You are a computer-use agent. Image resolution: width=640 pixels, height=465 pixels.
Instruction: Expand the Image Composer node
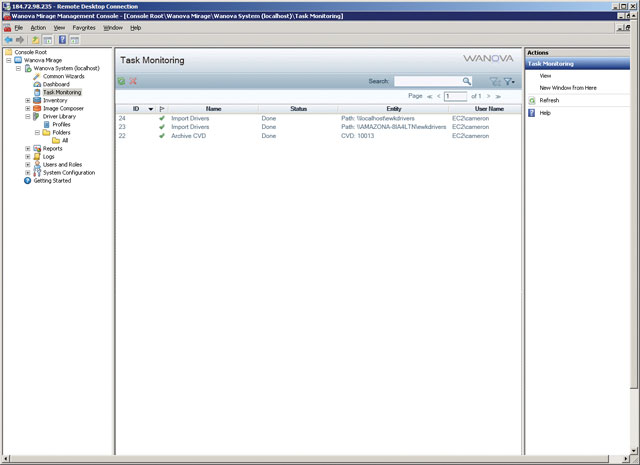[28, 109]
